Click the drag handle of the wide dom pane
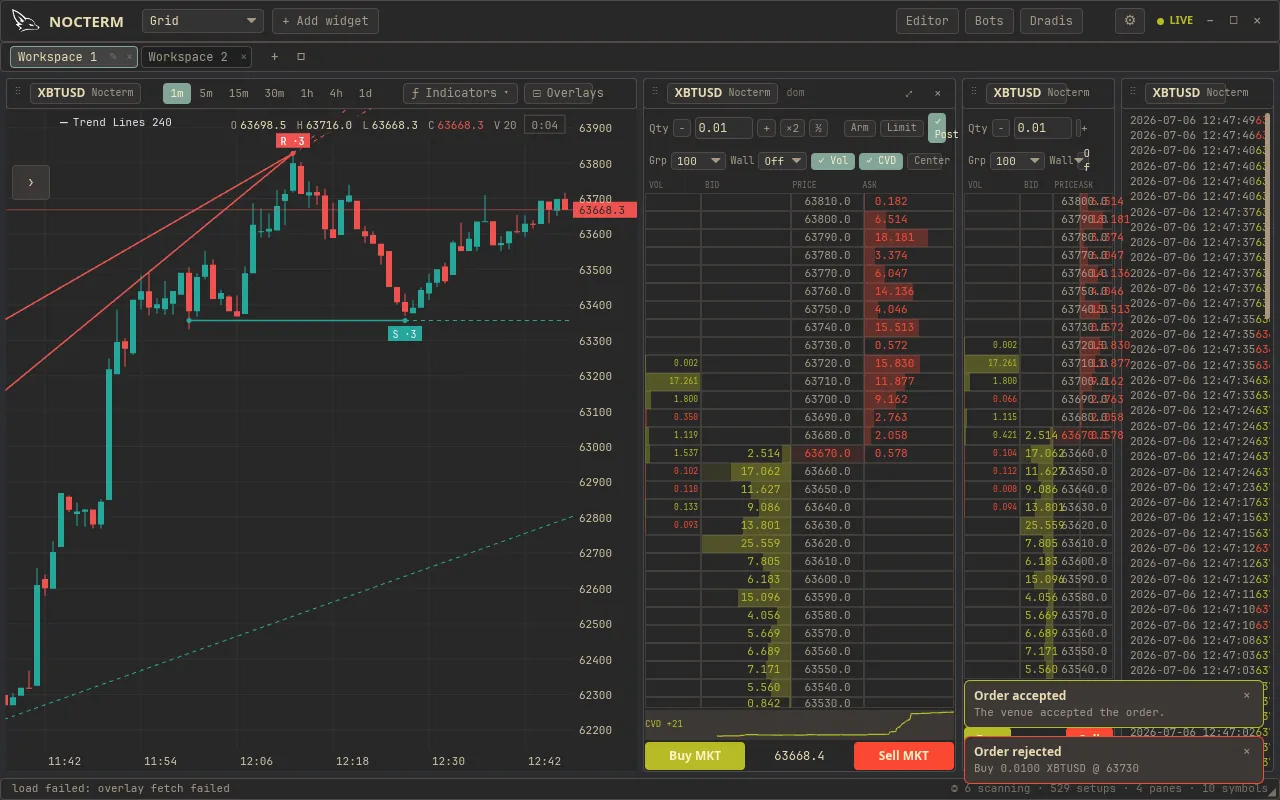The image size is (1280, 800). (x=654, y=92)
